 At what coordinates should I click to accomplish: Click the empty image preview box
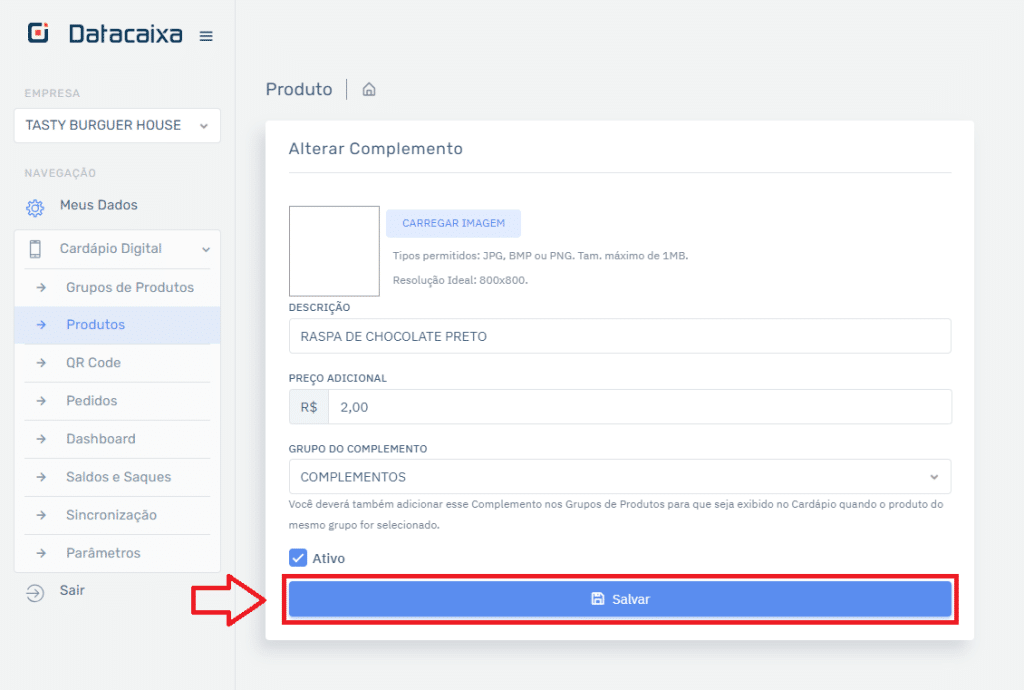[334, 251]
